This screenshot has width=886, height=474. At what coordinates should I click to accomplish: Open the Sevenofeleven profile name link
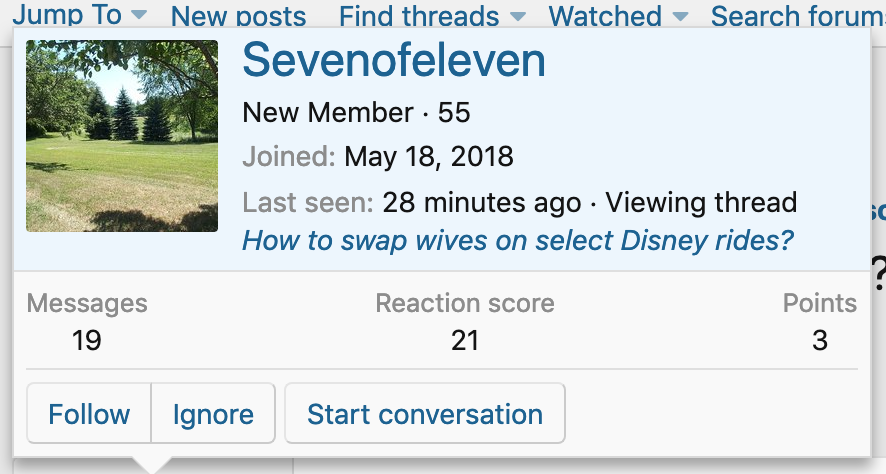pyautogui.click(x=394, y=61)
